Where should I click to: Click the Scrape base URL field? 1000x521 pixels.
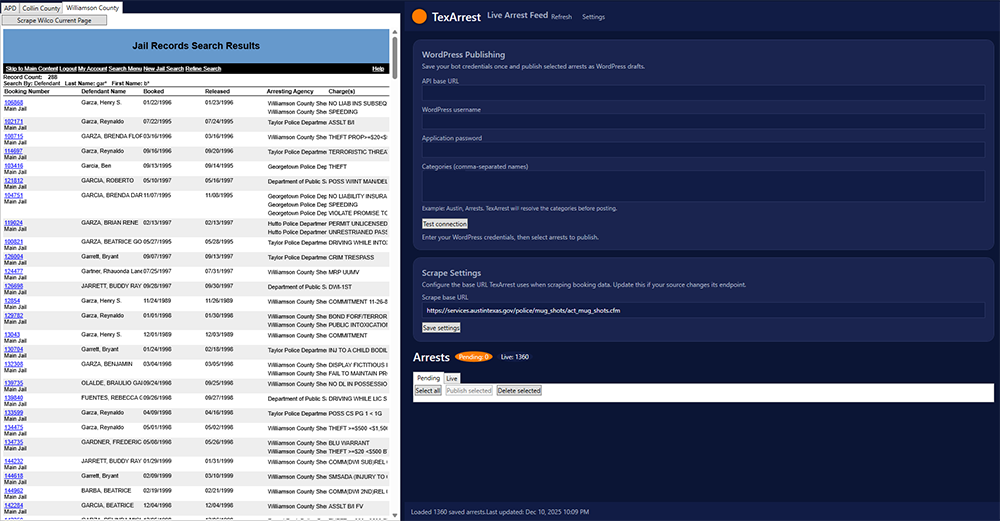click(x=703, y=310)
